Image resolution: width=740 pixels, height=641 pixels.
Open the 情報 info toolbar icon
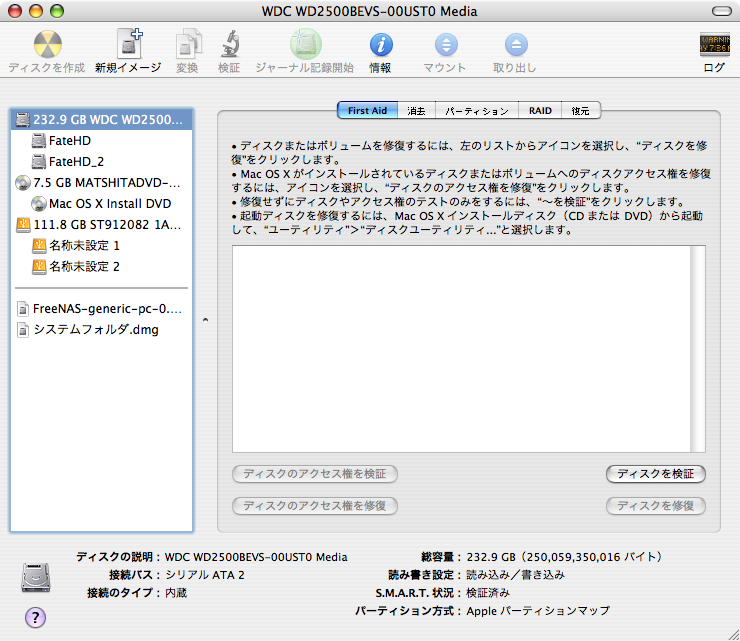pos(381,45)
